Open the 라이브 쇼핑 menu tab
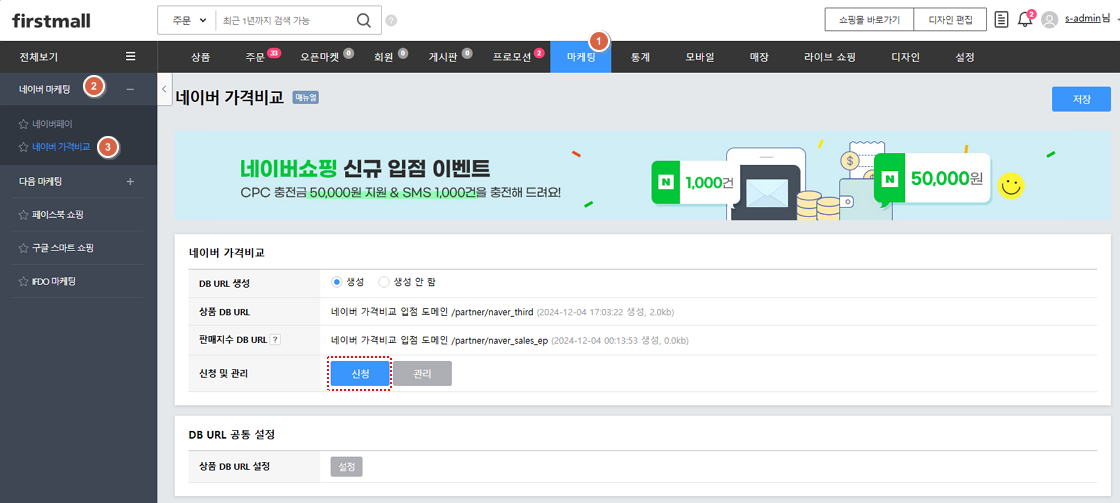 click(x=829, y=57)
